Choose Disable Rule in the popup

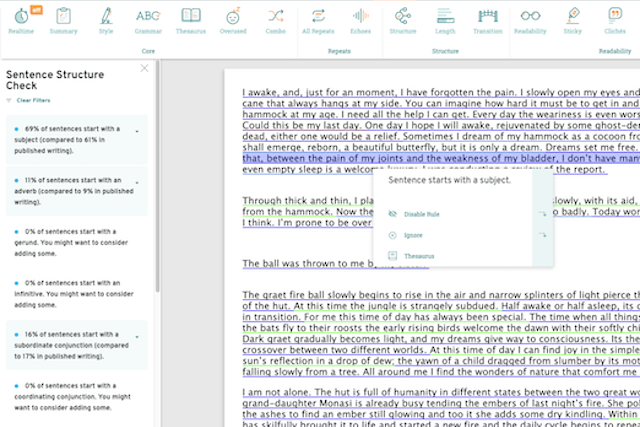click(421, 214)
